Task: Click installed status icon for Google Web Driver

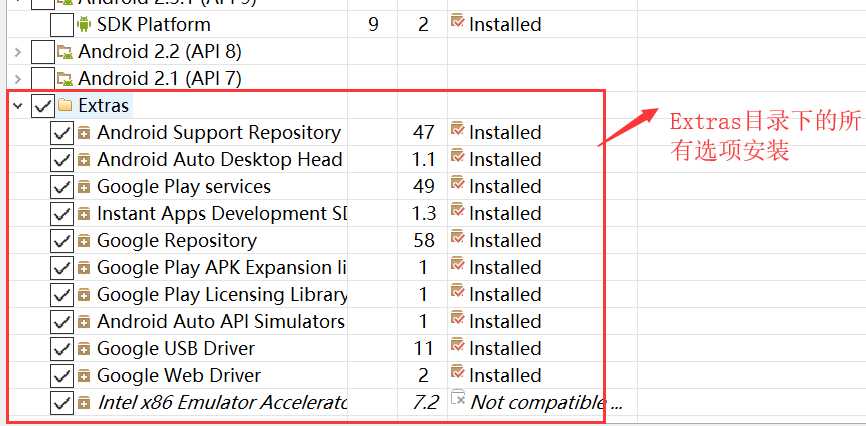Action: (x=457, y=373)
